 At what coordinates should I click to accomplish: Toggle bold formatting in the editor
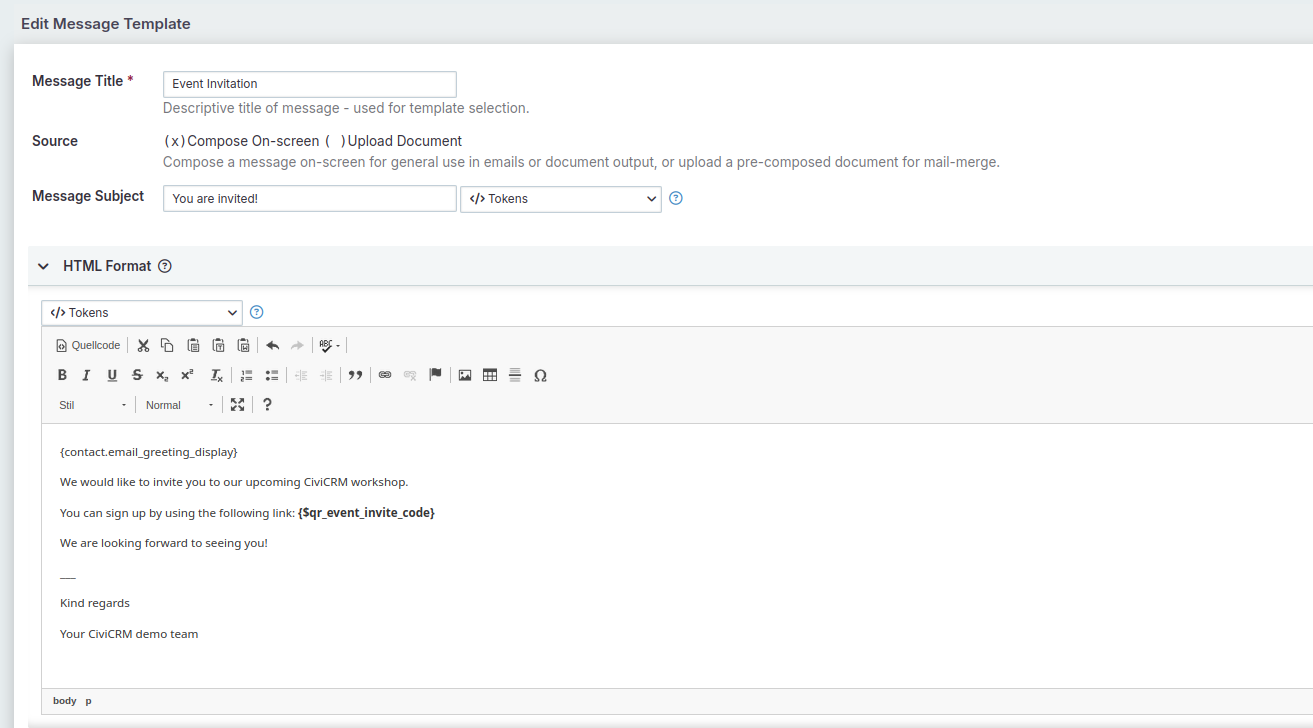click(62, 376)
